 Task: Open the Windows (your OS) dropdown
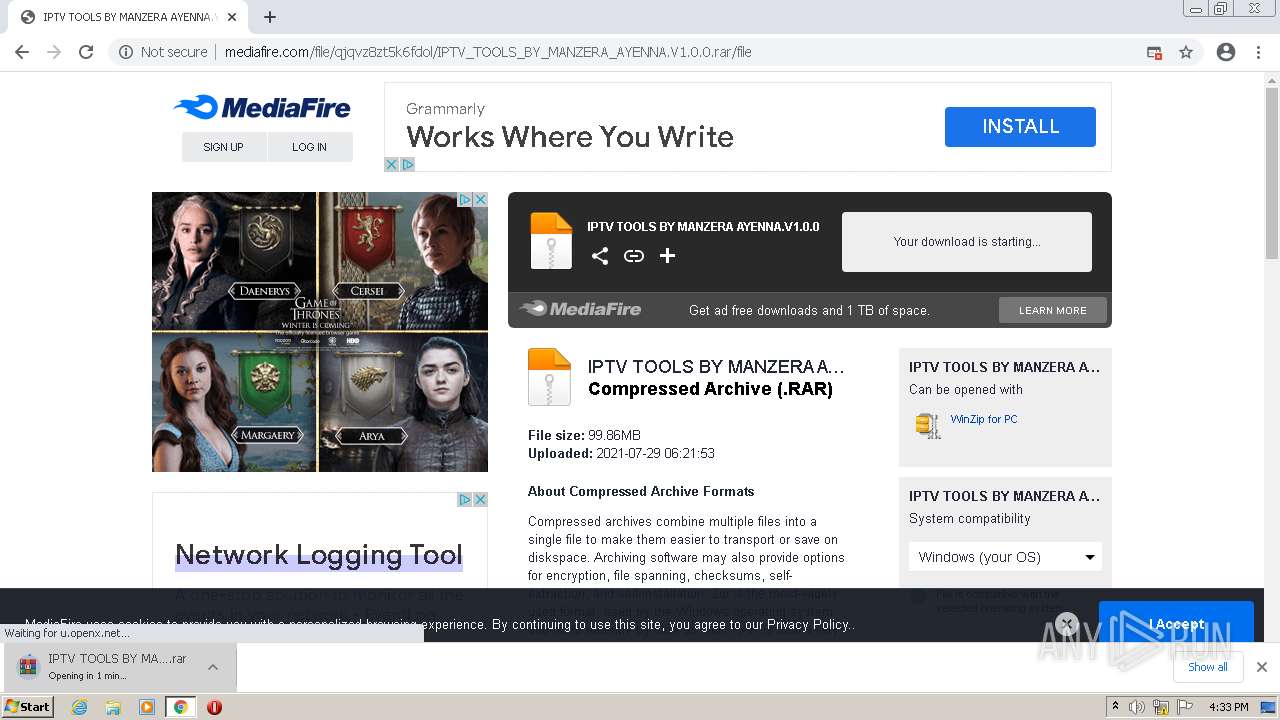click(1005, 557)
